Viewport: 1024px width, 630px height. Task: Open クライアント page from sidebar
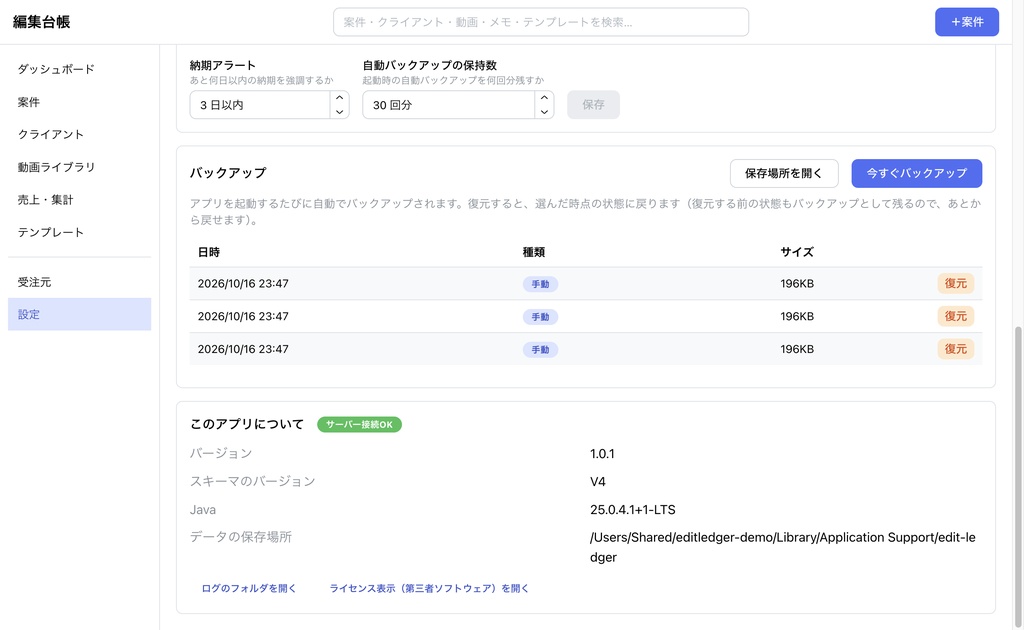coord(79,134)
